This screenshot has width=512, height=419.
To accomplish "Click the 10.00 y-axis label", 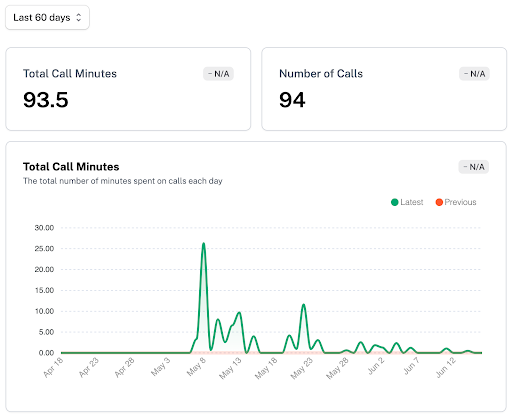I will pyautogui.click(x=44, y=311).
